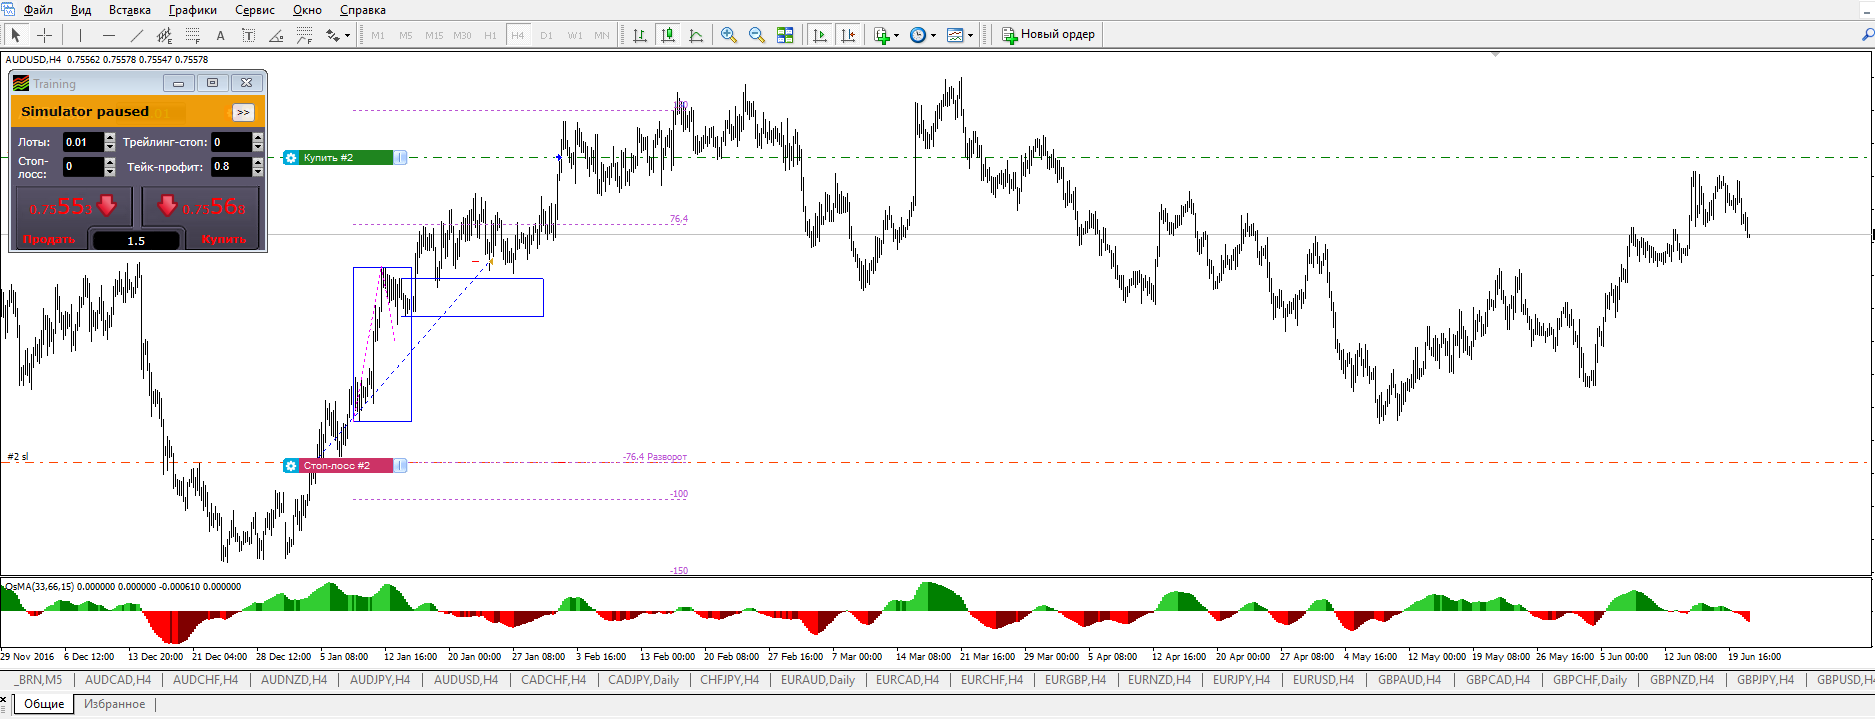The height and width of the screenshot is (719, 1875).
Task: Zoom in on the chart
Action: [729, 35]
